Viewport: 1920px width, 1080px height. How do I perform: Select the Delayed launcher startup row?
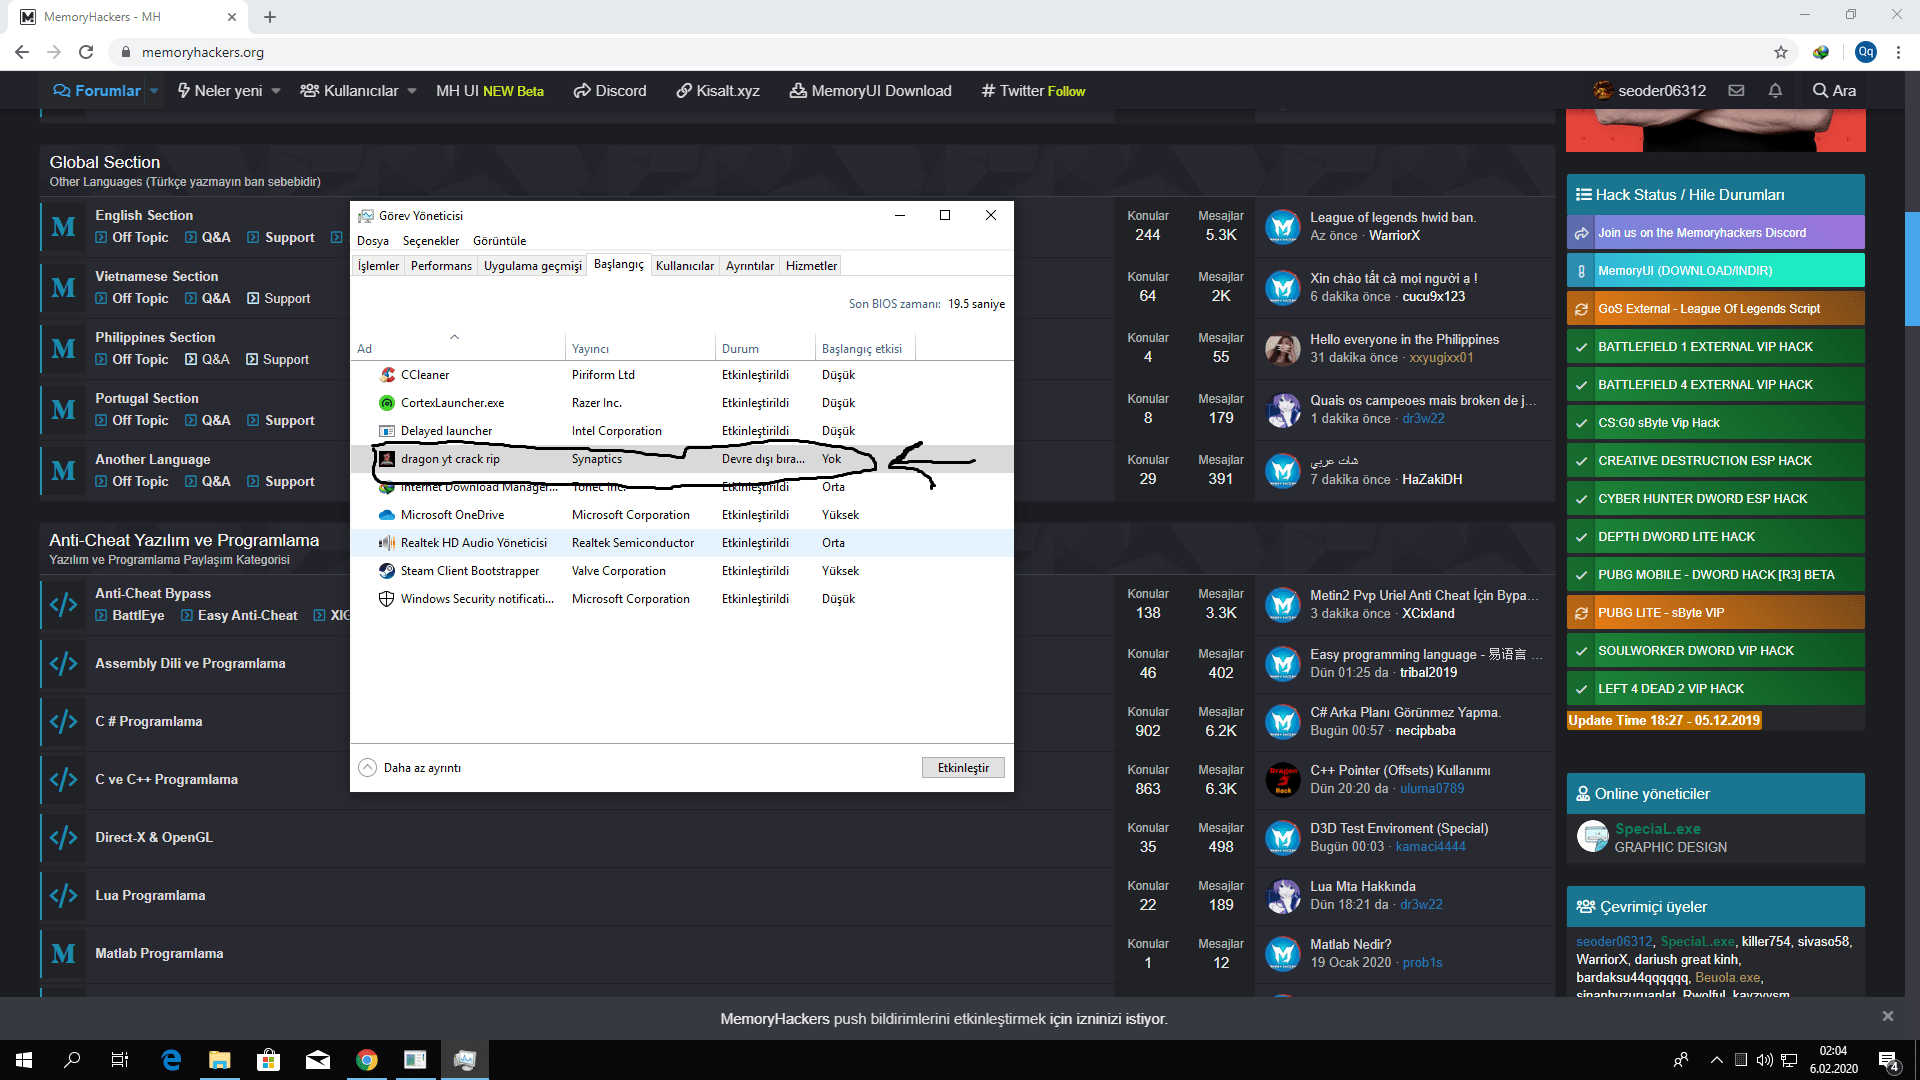(x=681, y=431)
